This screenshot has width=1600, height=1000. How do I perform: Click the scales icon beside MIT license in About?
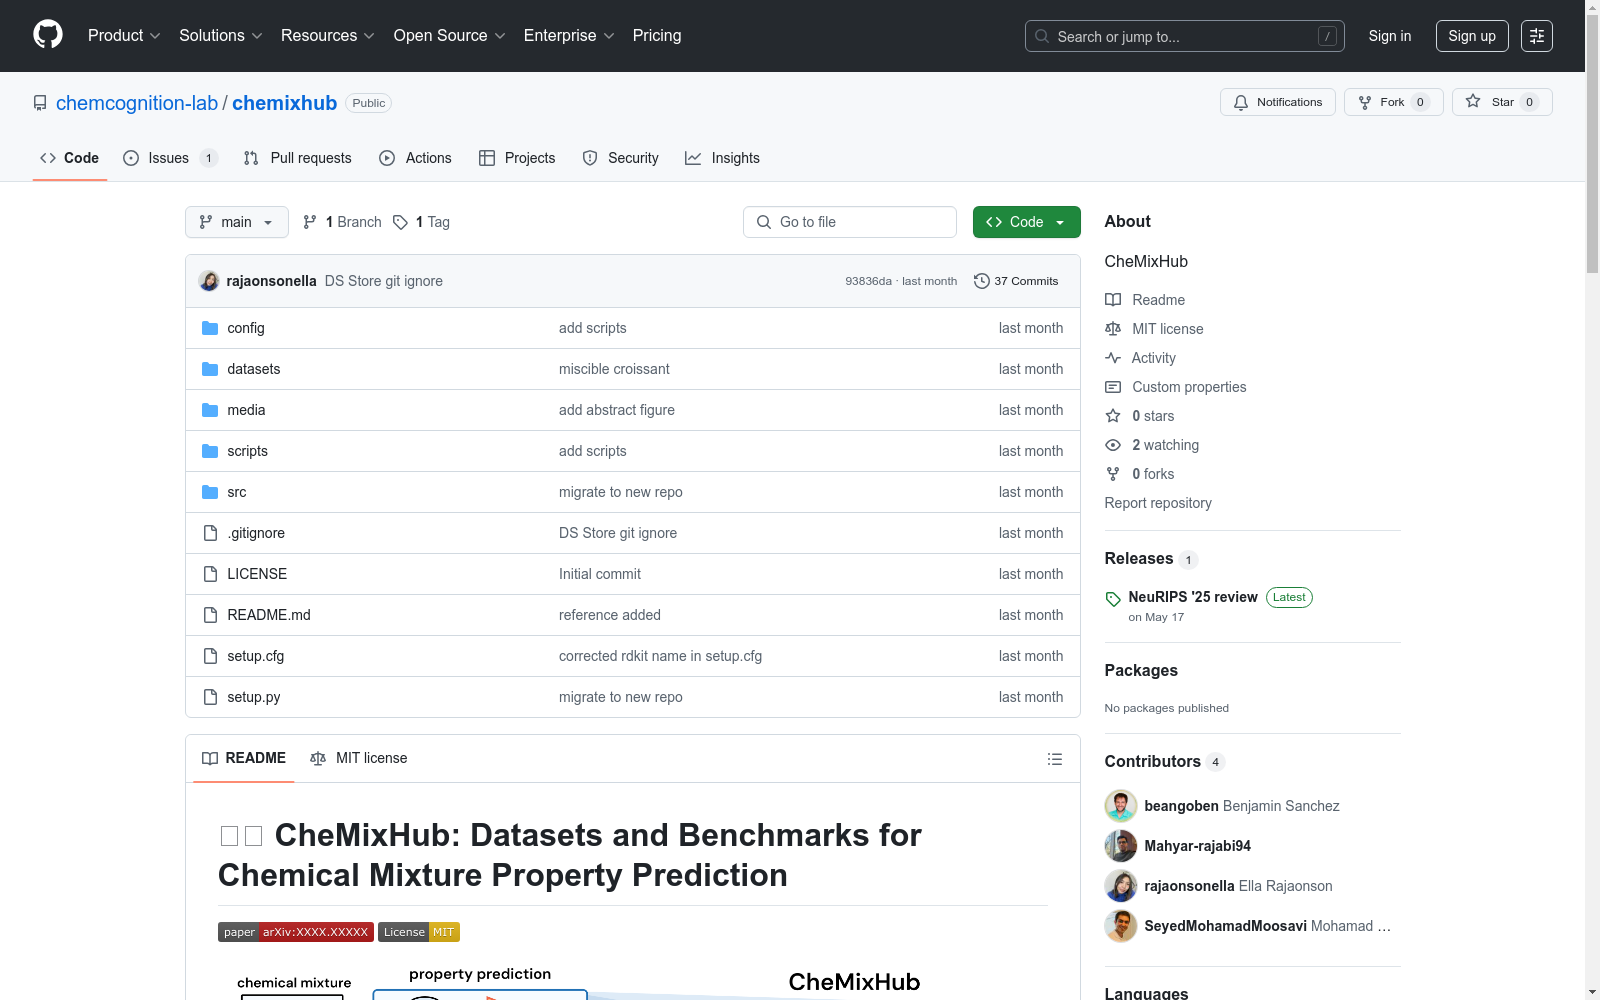[1113, 329]
